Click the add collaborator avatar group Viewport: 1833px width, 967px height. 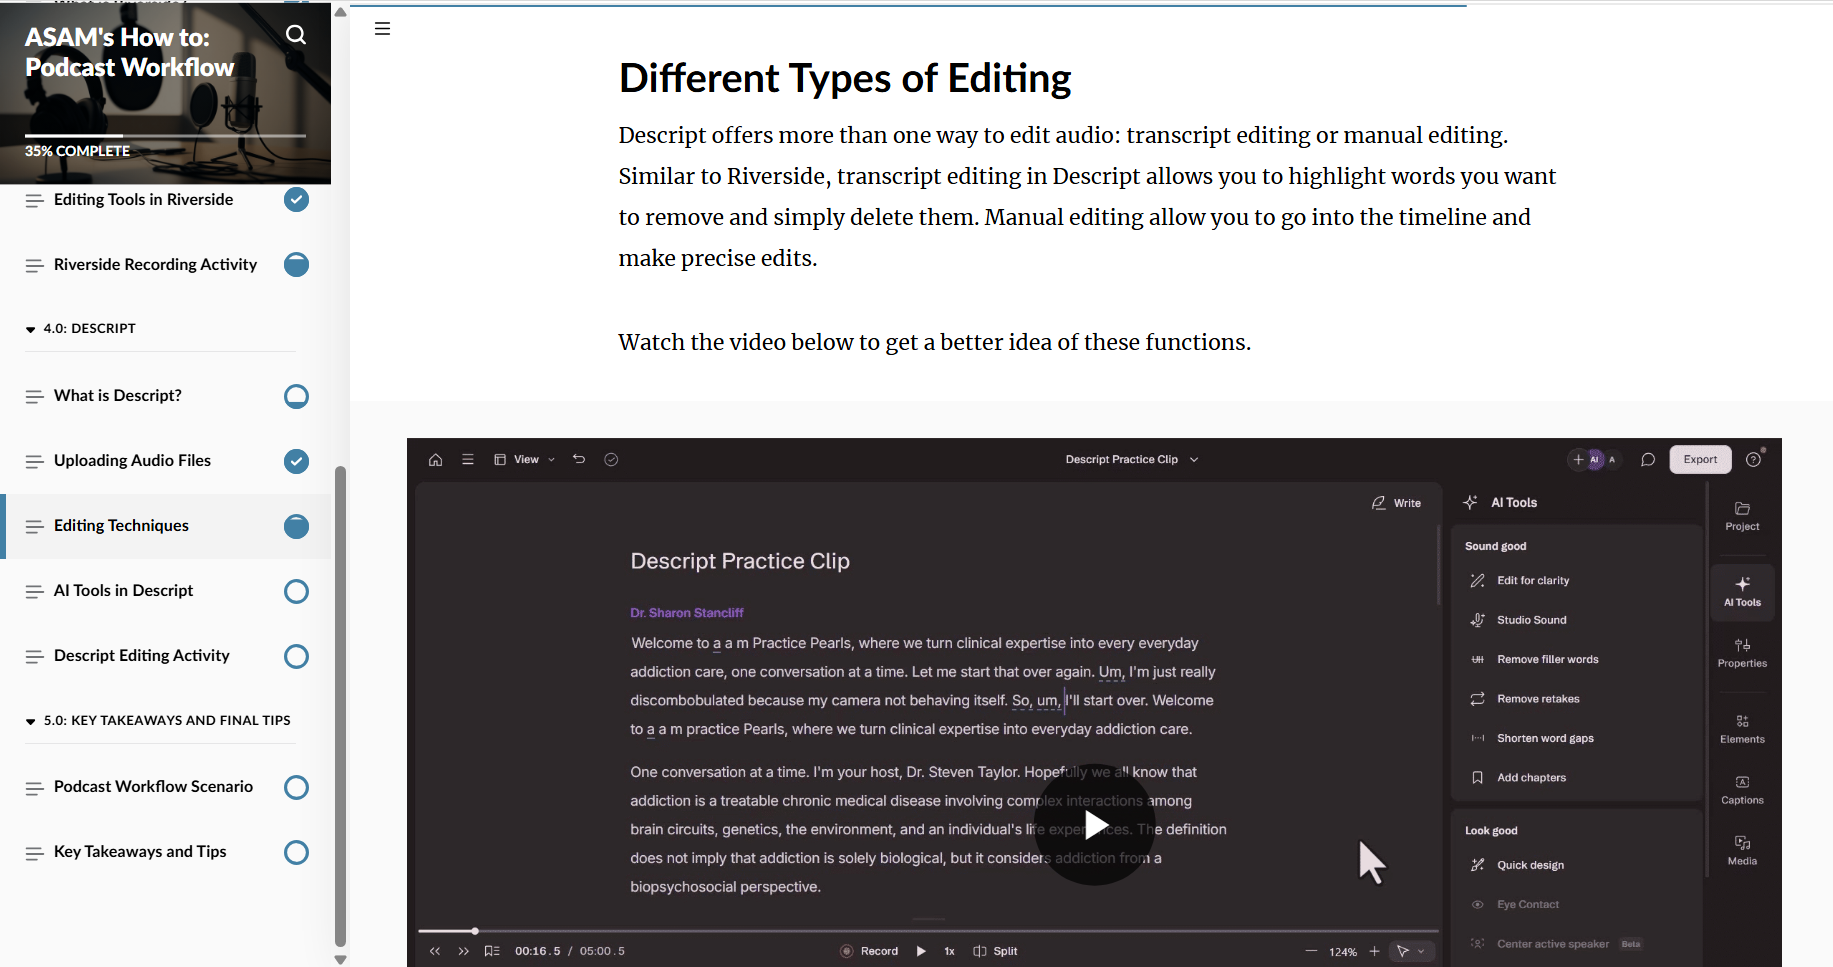(x=1595, y=460)
